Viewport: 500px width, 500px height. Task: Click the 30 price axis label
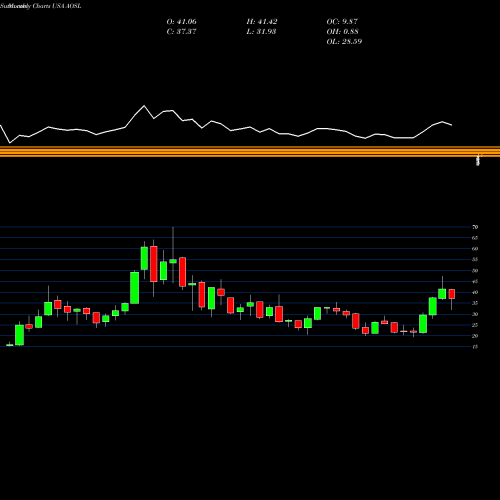tap(475, 314)
